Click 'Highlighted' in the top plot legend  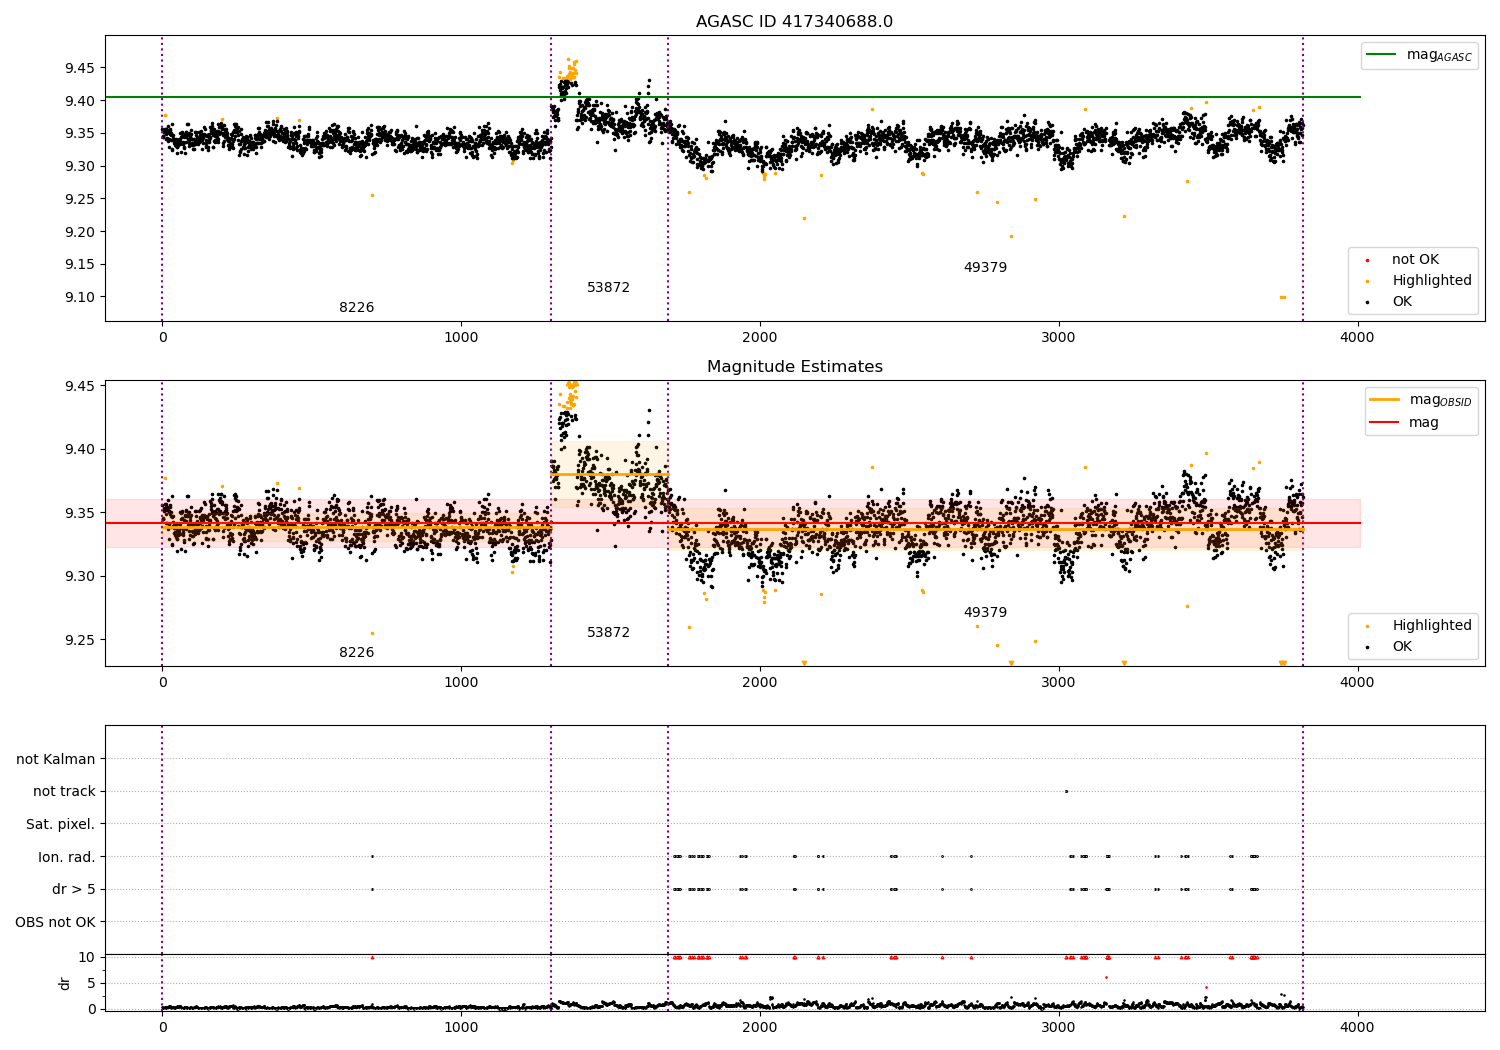[1432, 281]
